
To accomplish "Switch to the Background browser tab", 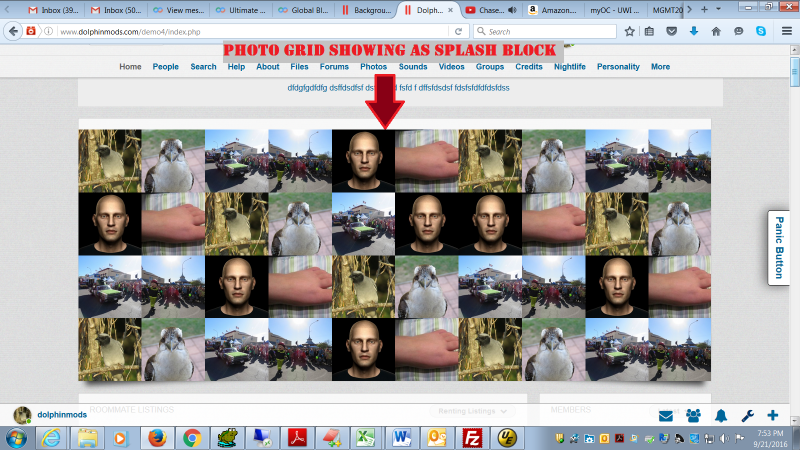I will coord(366,10).
